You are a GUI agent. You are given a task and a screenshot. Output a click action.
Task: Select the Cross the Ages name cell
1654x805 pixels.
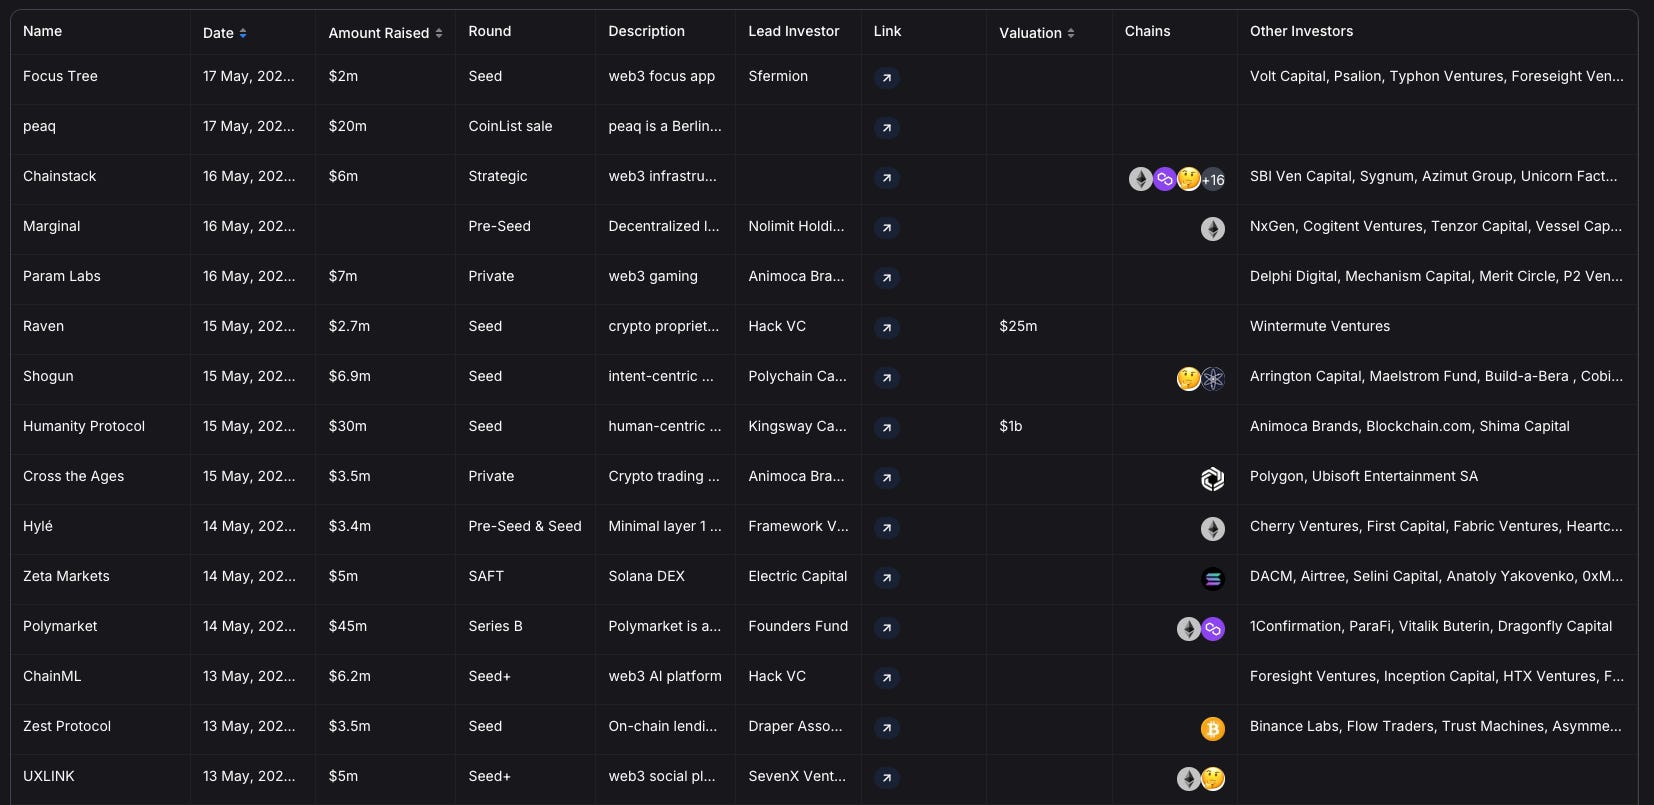pyautogui.click(x=100, y=477)
